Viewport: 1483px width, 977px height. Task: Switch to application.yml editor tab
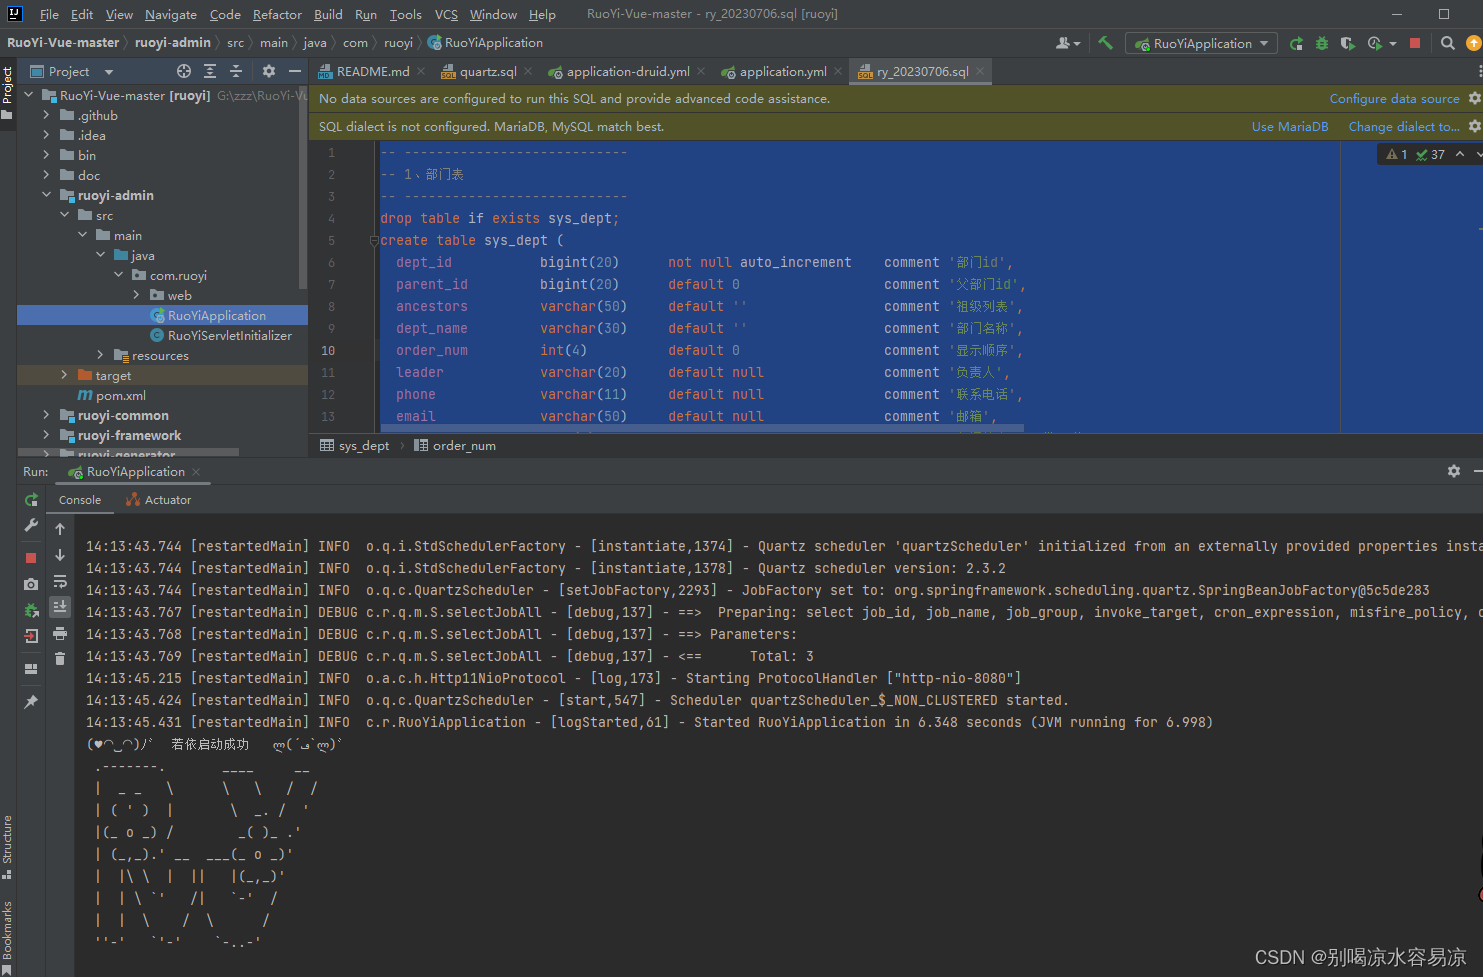pos(782,71)
